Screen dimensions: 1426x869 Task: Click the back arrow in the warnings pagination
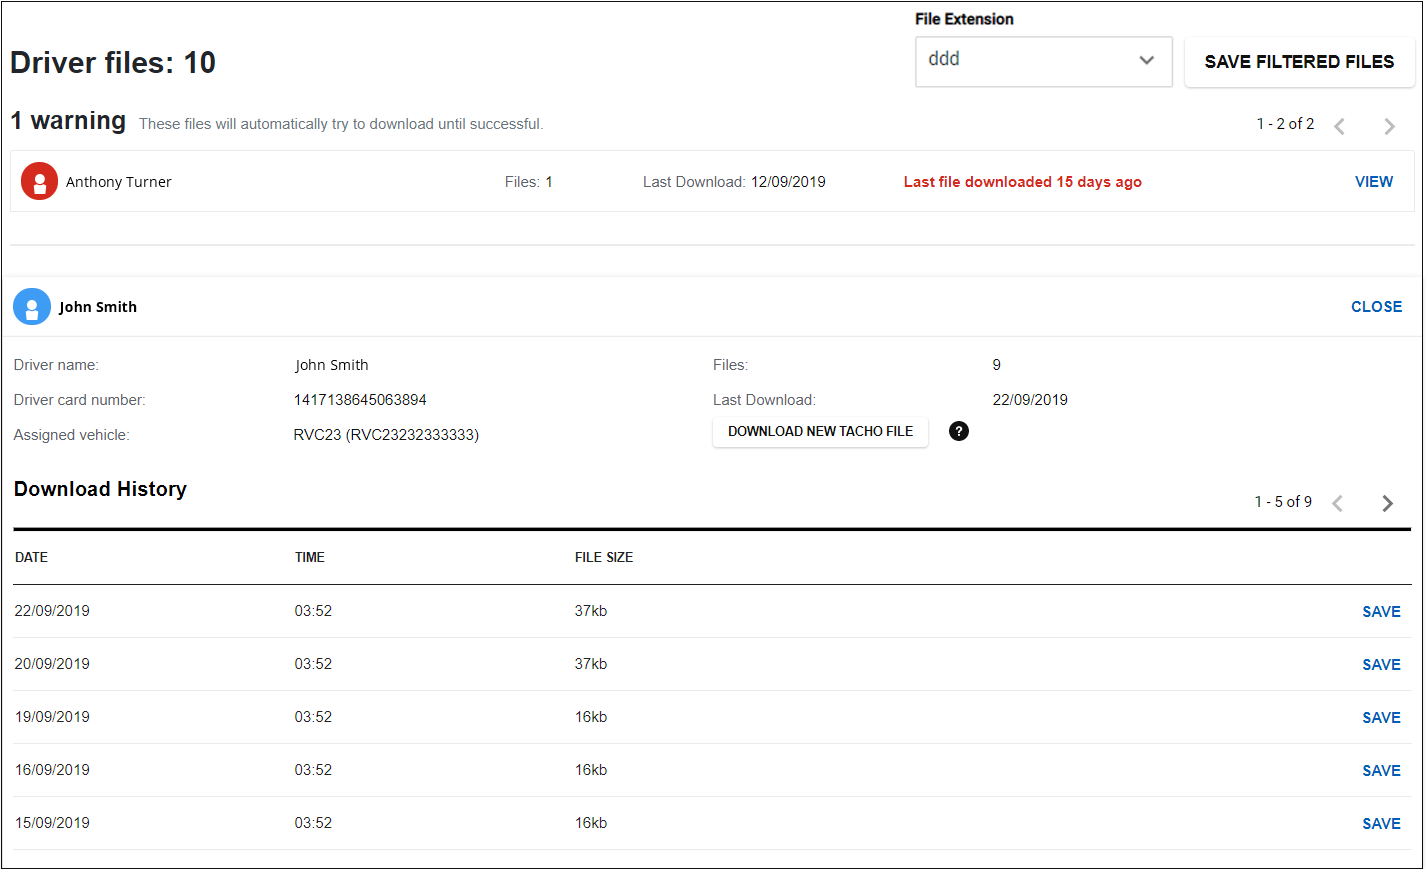[1339, 126]
